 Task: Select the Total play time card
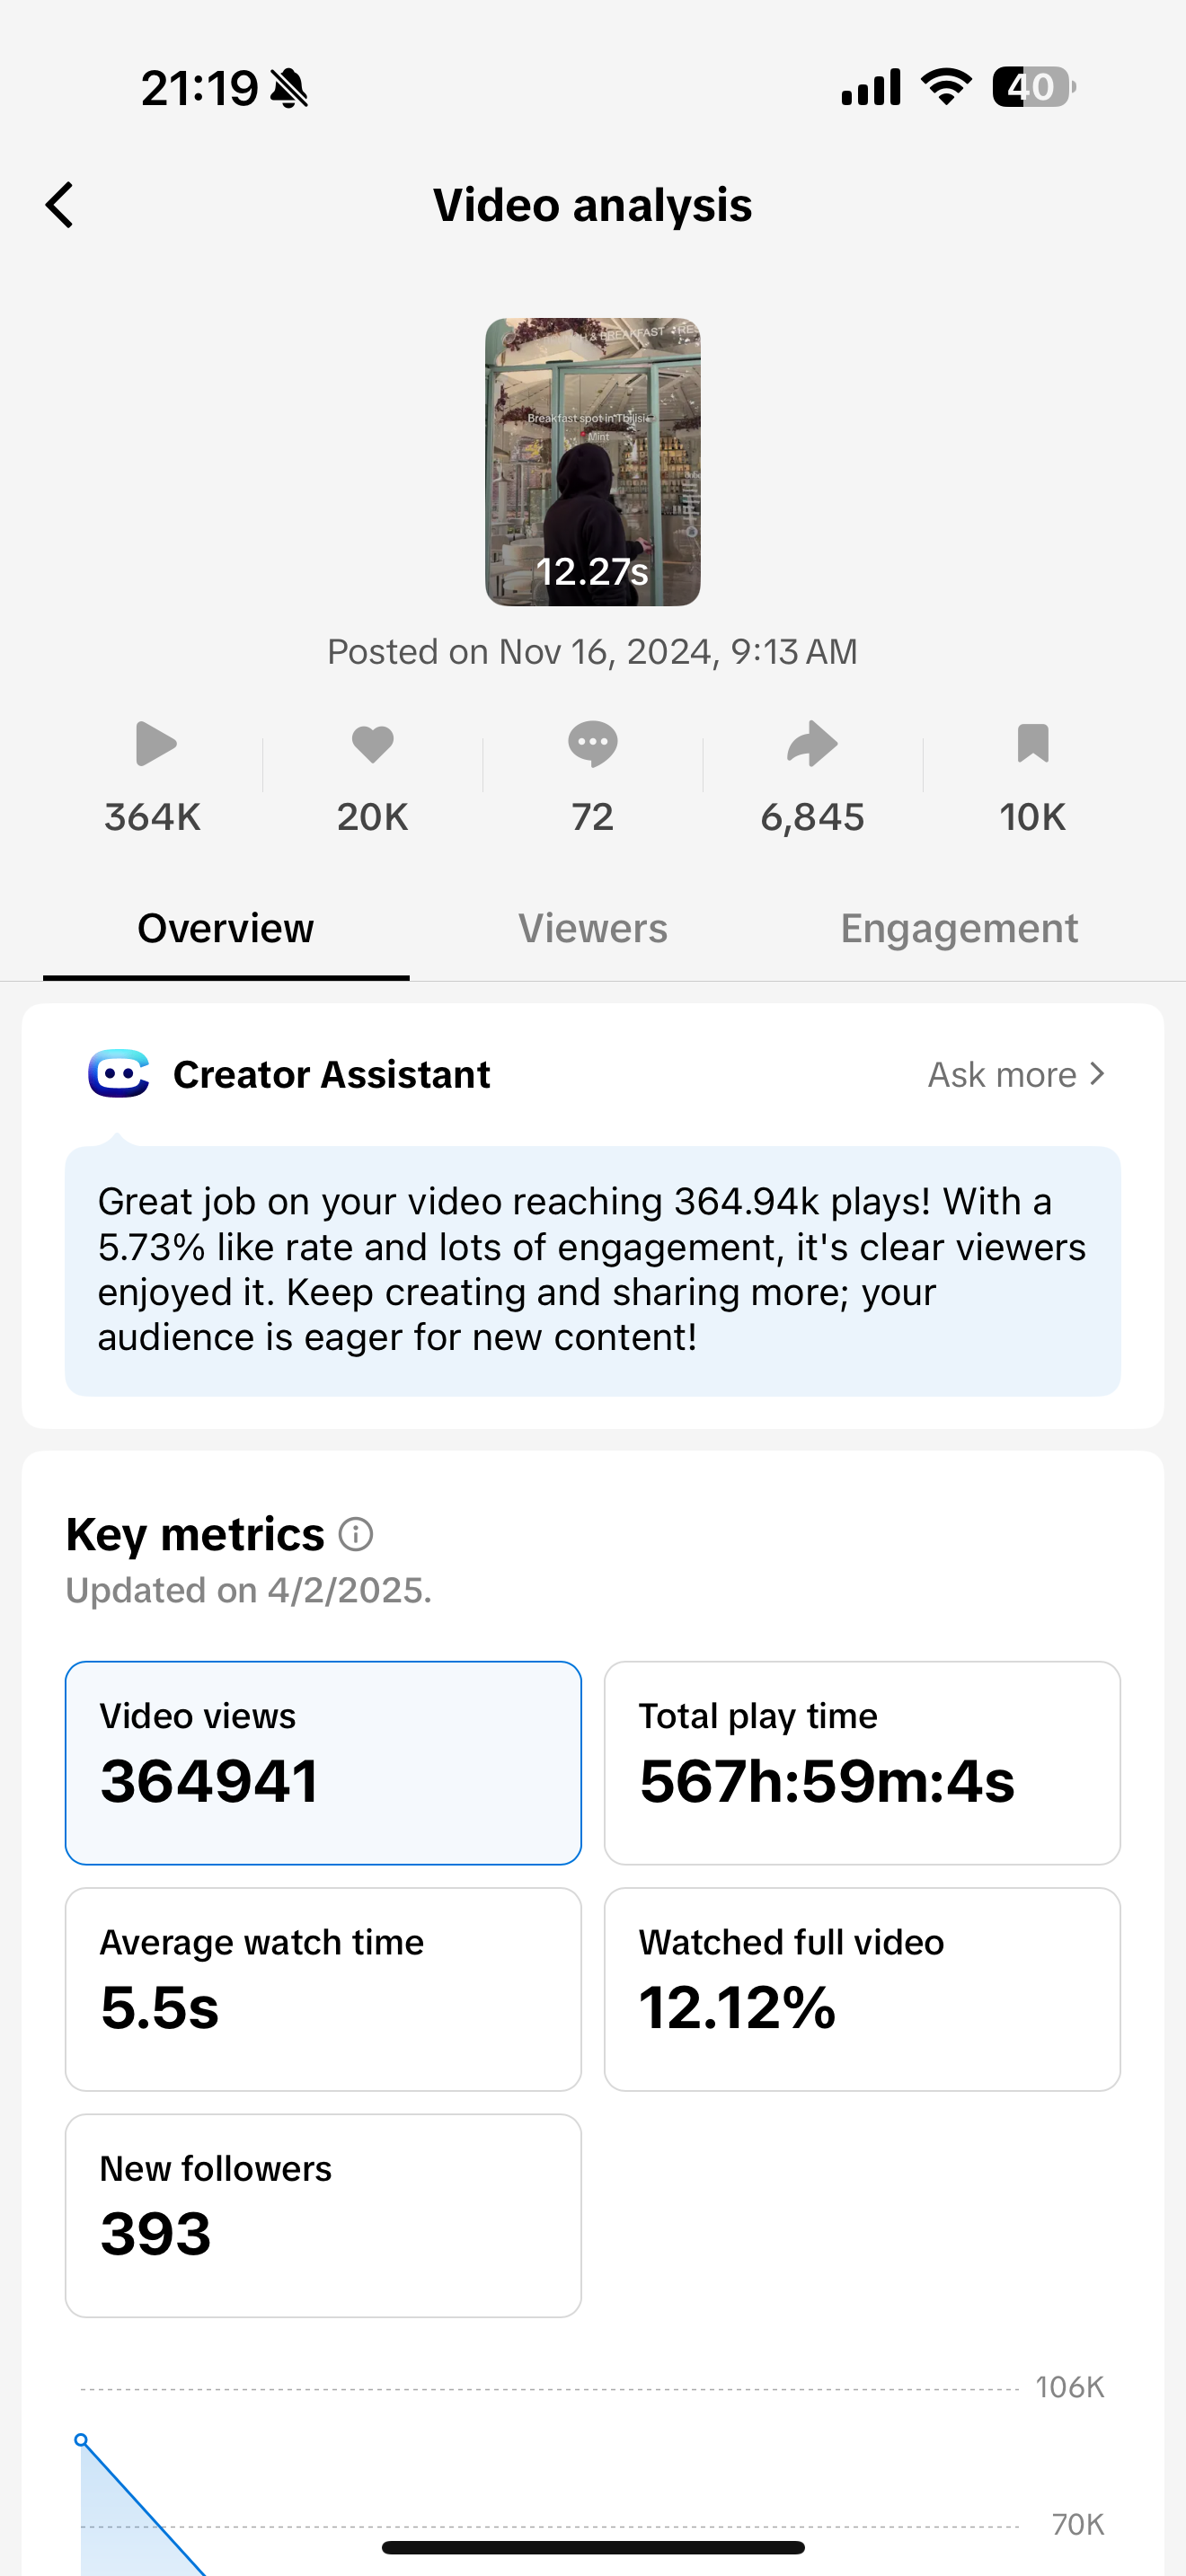862,1763
